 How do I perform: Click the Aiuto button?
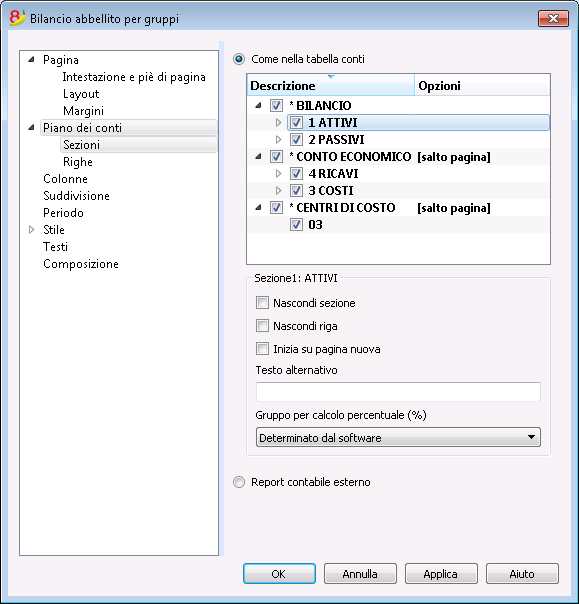click(x=522, y=574)
